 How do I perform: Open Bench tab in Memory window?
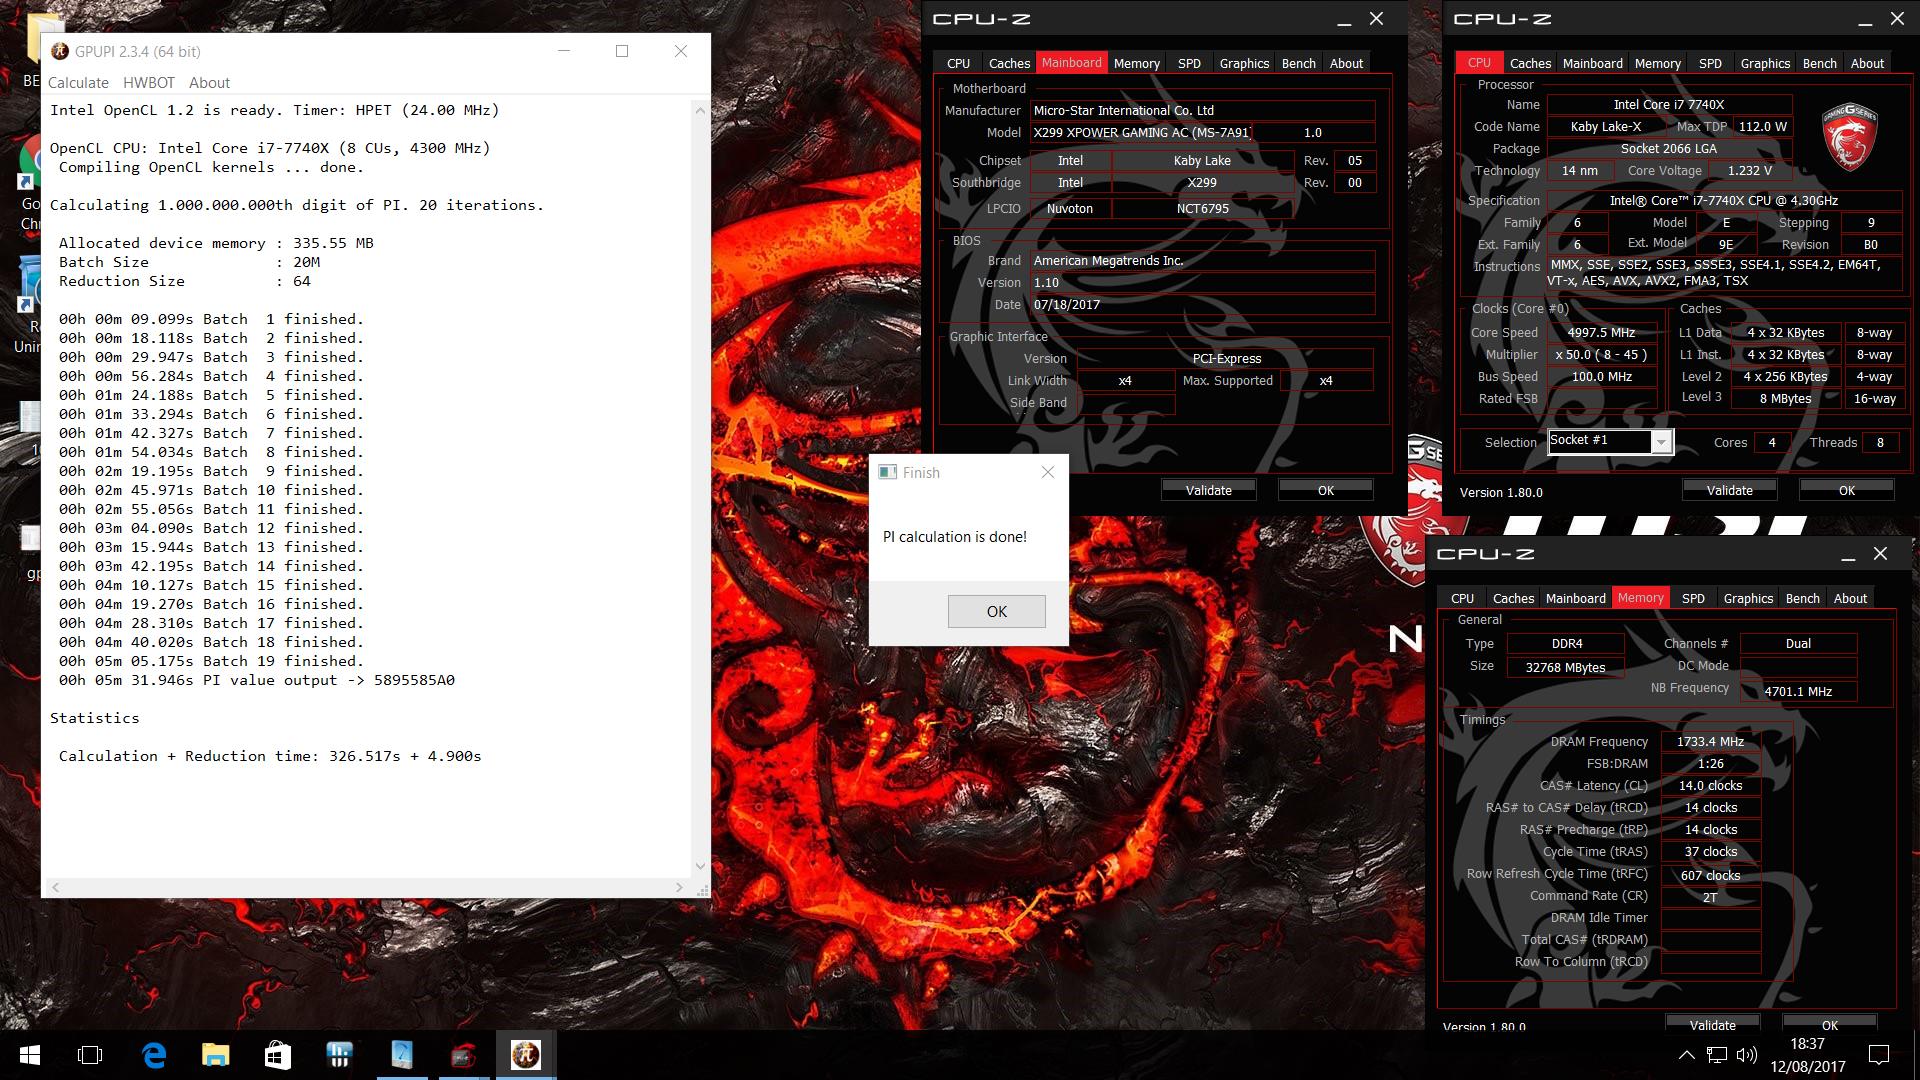tap(1802, 598)
